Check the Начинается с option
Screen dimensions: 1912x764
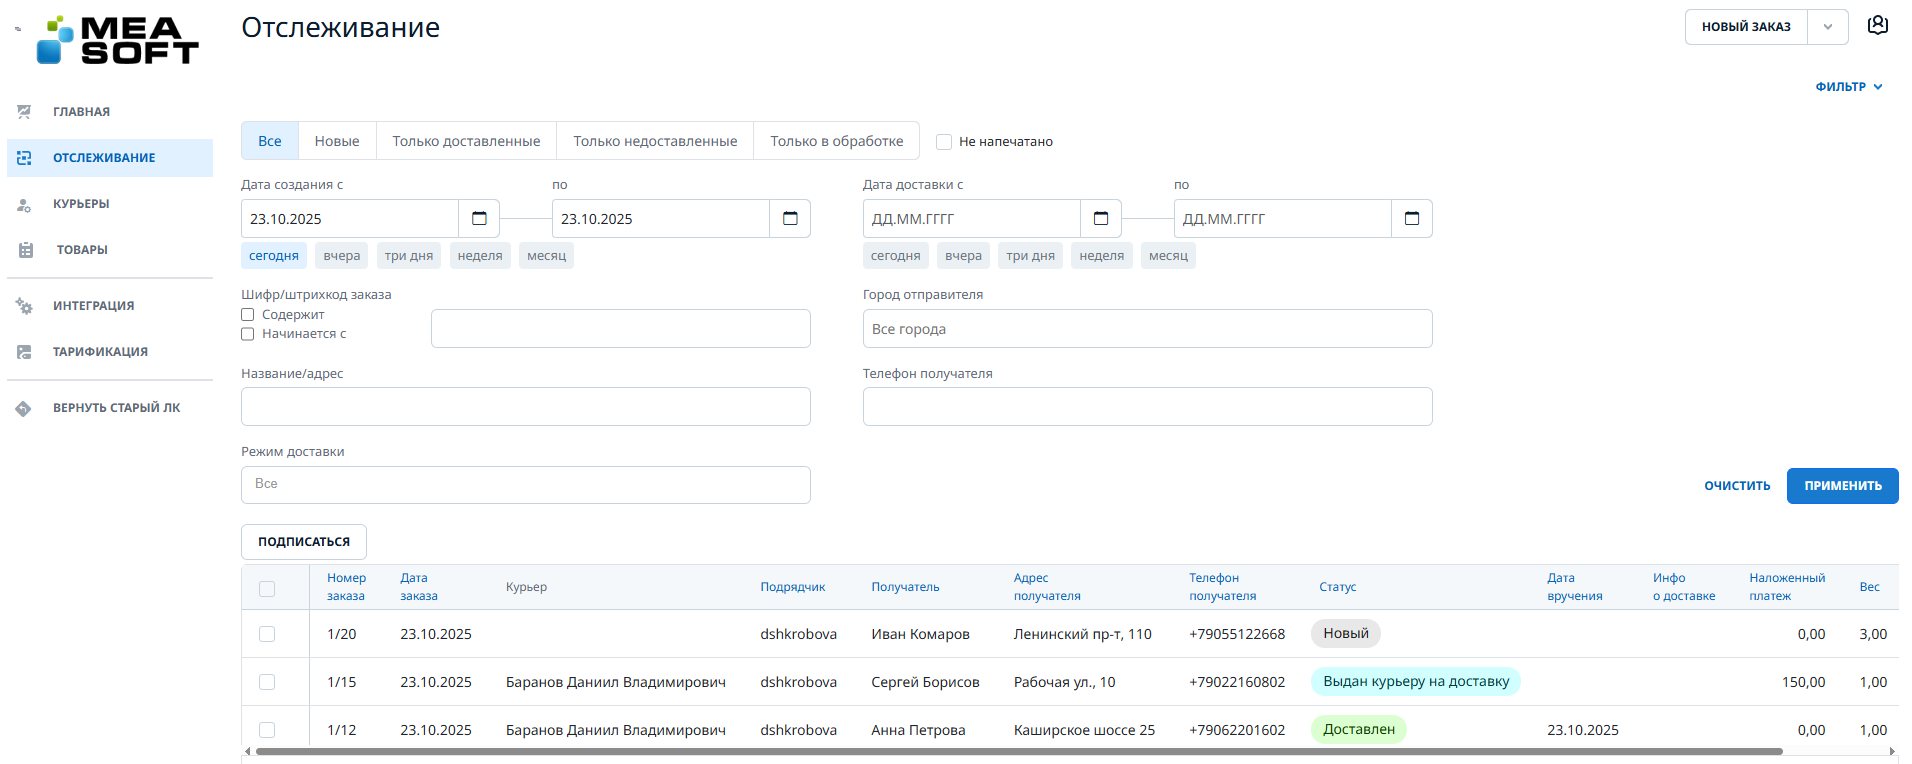point(248,334)
